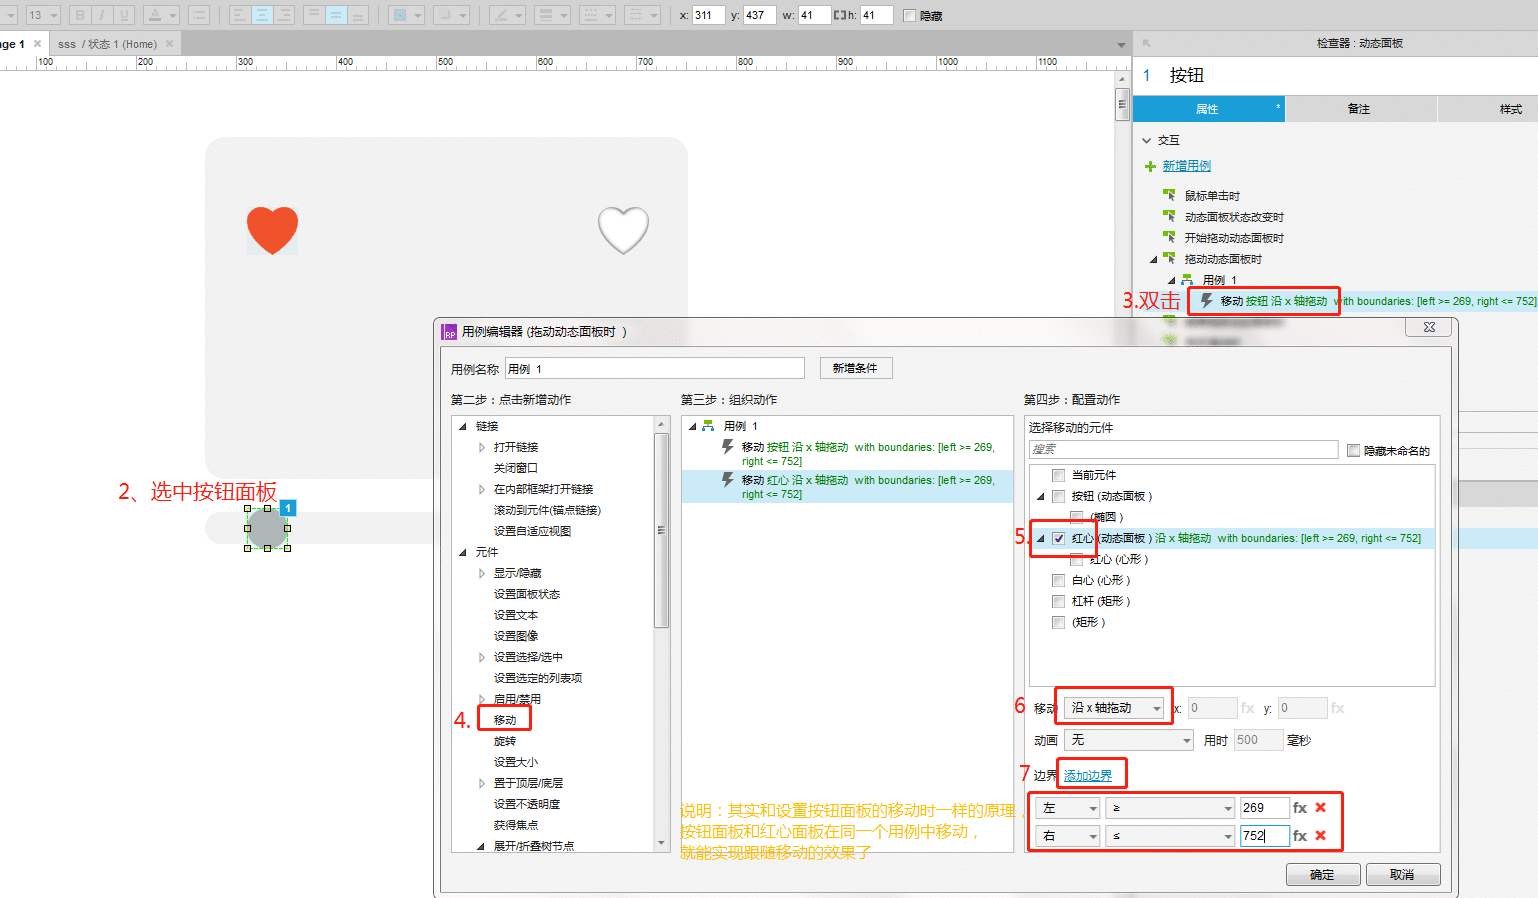Open the line width dropdown
1538x898 pixels.
[552, 15]
